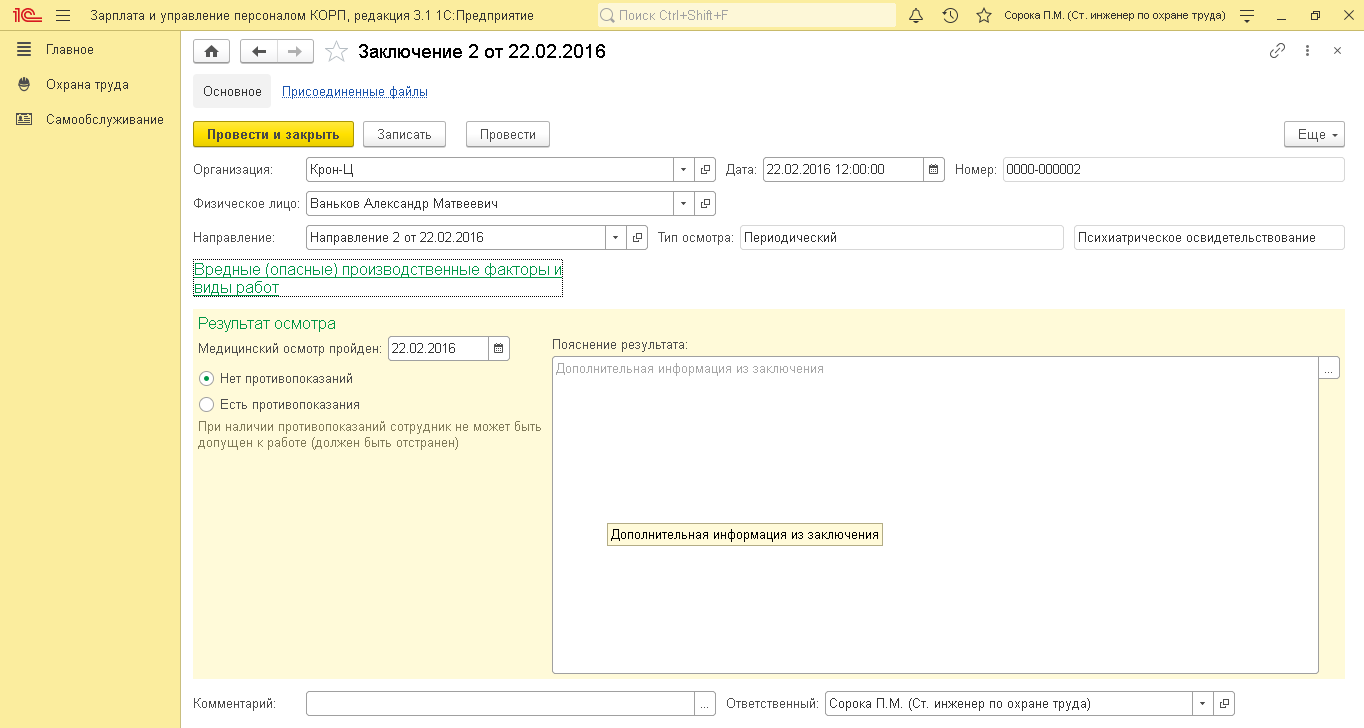The height and width of the screenshot is (728, 1364).
Task: Click the global search field
Action: tap(747, 15)
